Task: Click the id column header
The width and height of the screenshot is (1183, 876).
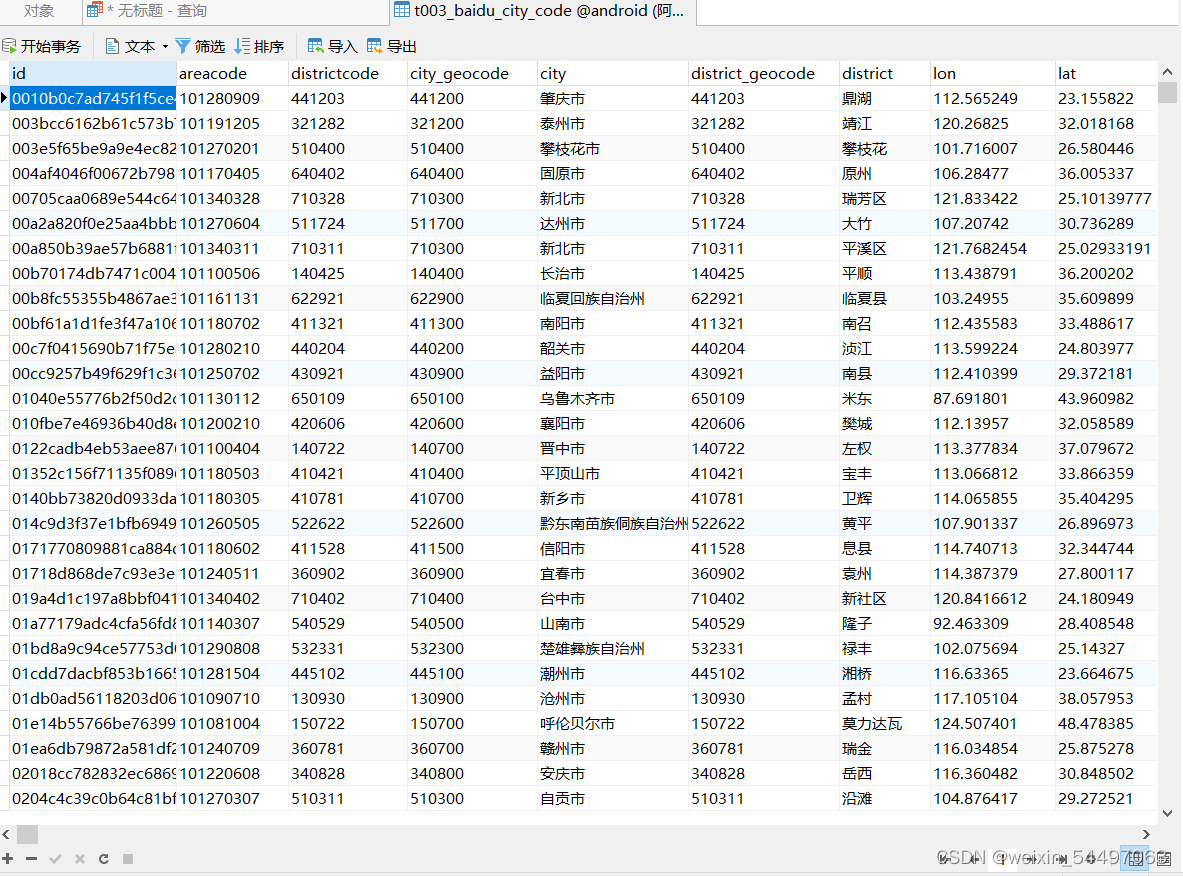Action: [x=93, y=73]
